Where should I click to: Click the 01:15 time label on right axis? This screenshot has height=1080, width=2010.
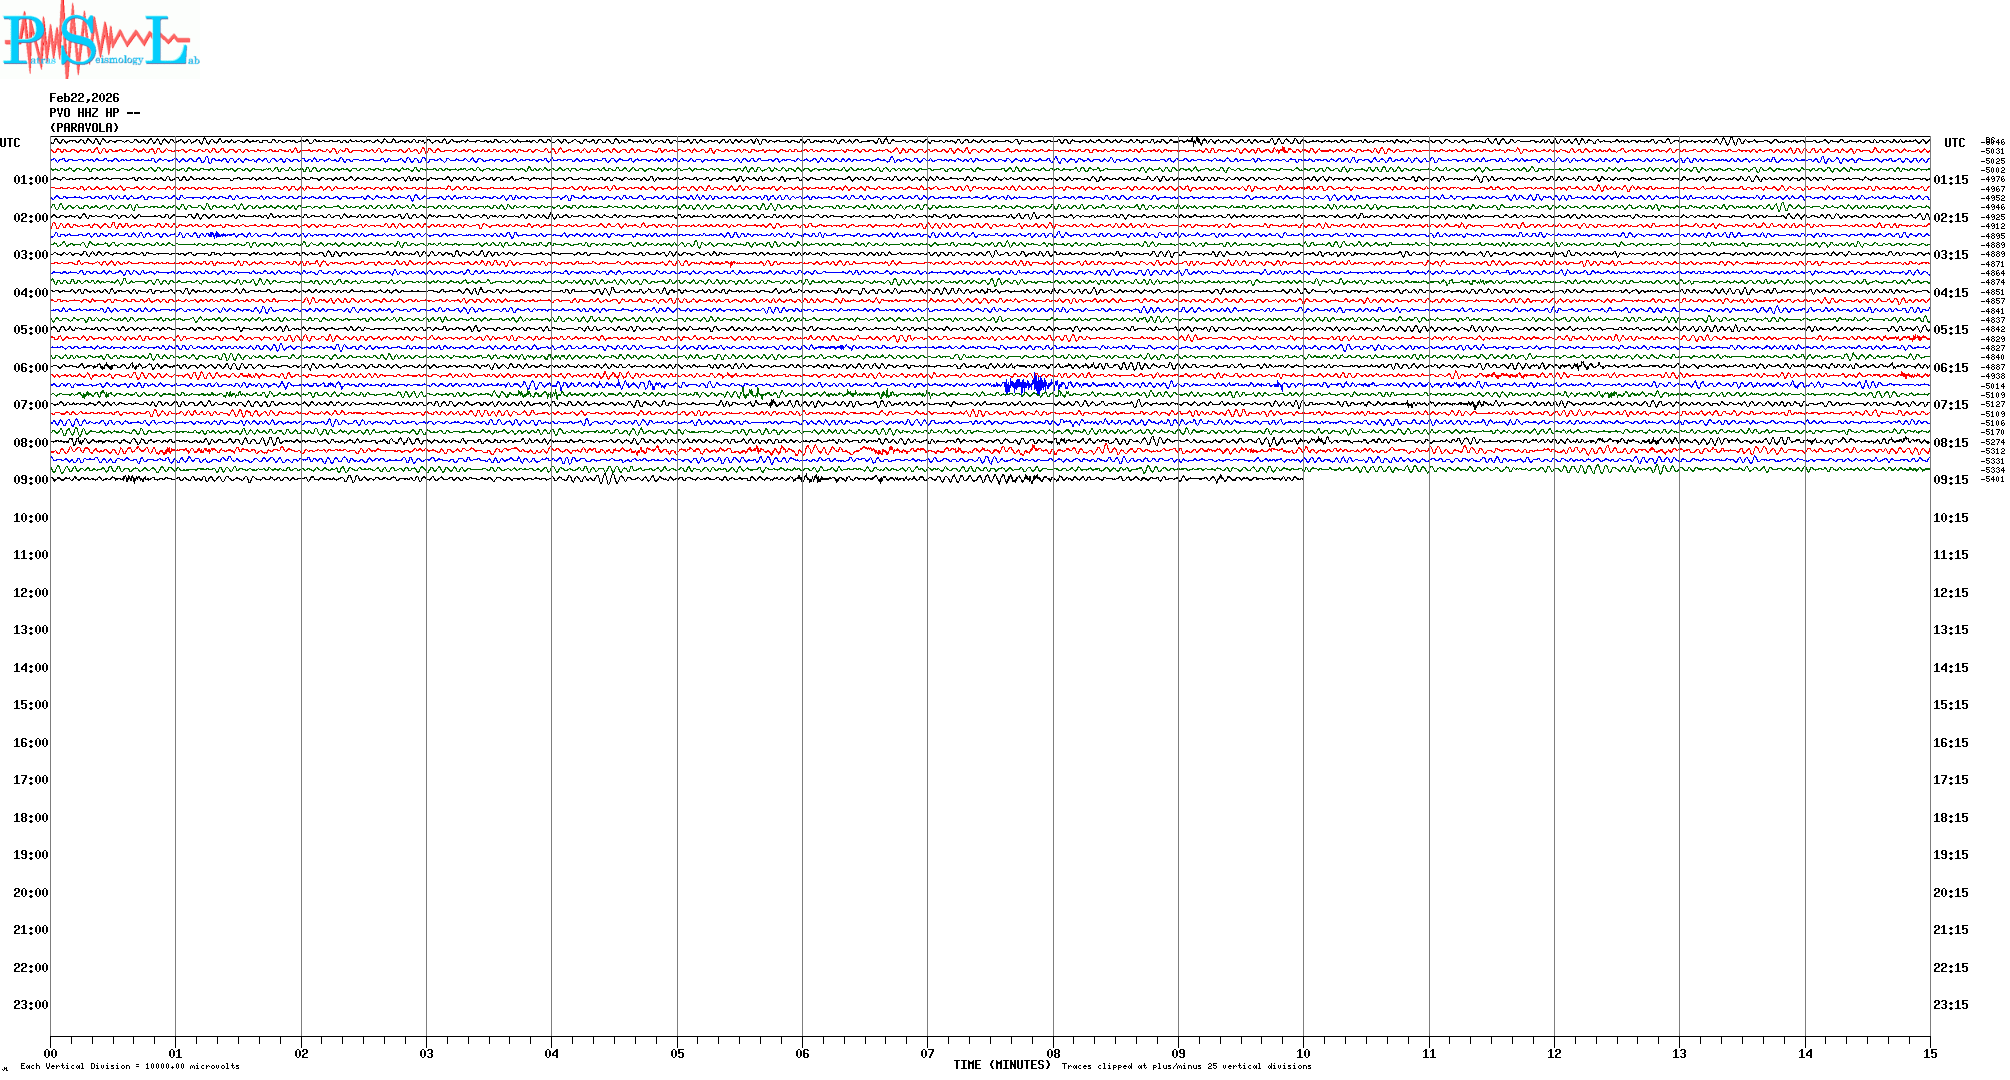click(1950, 180)
